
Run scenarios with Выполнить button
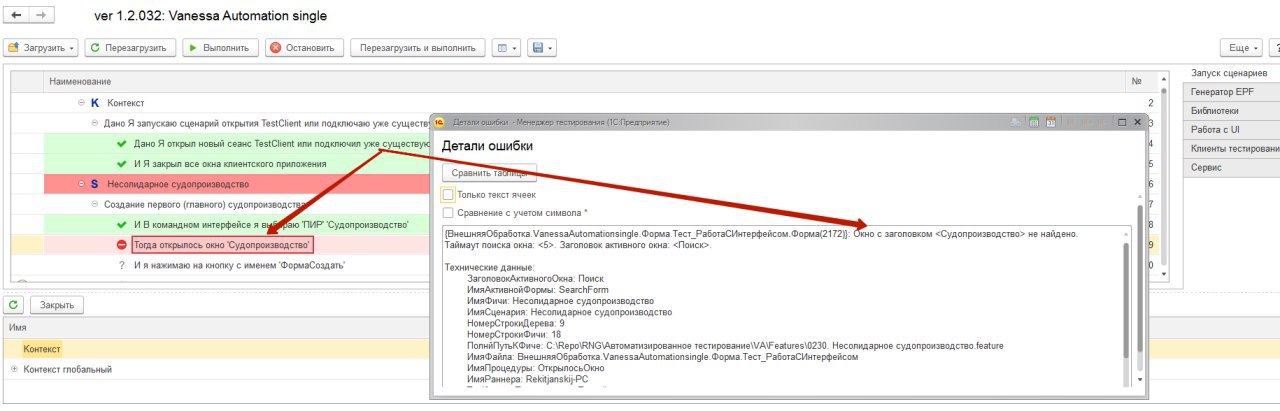[221, 48]
